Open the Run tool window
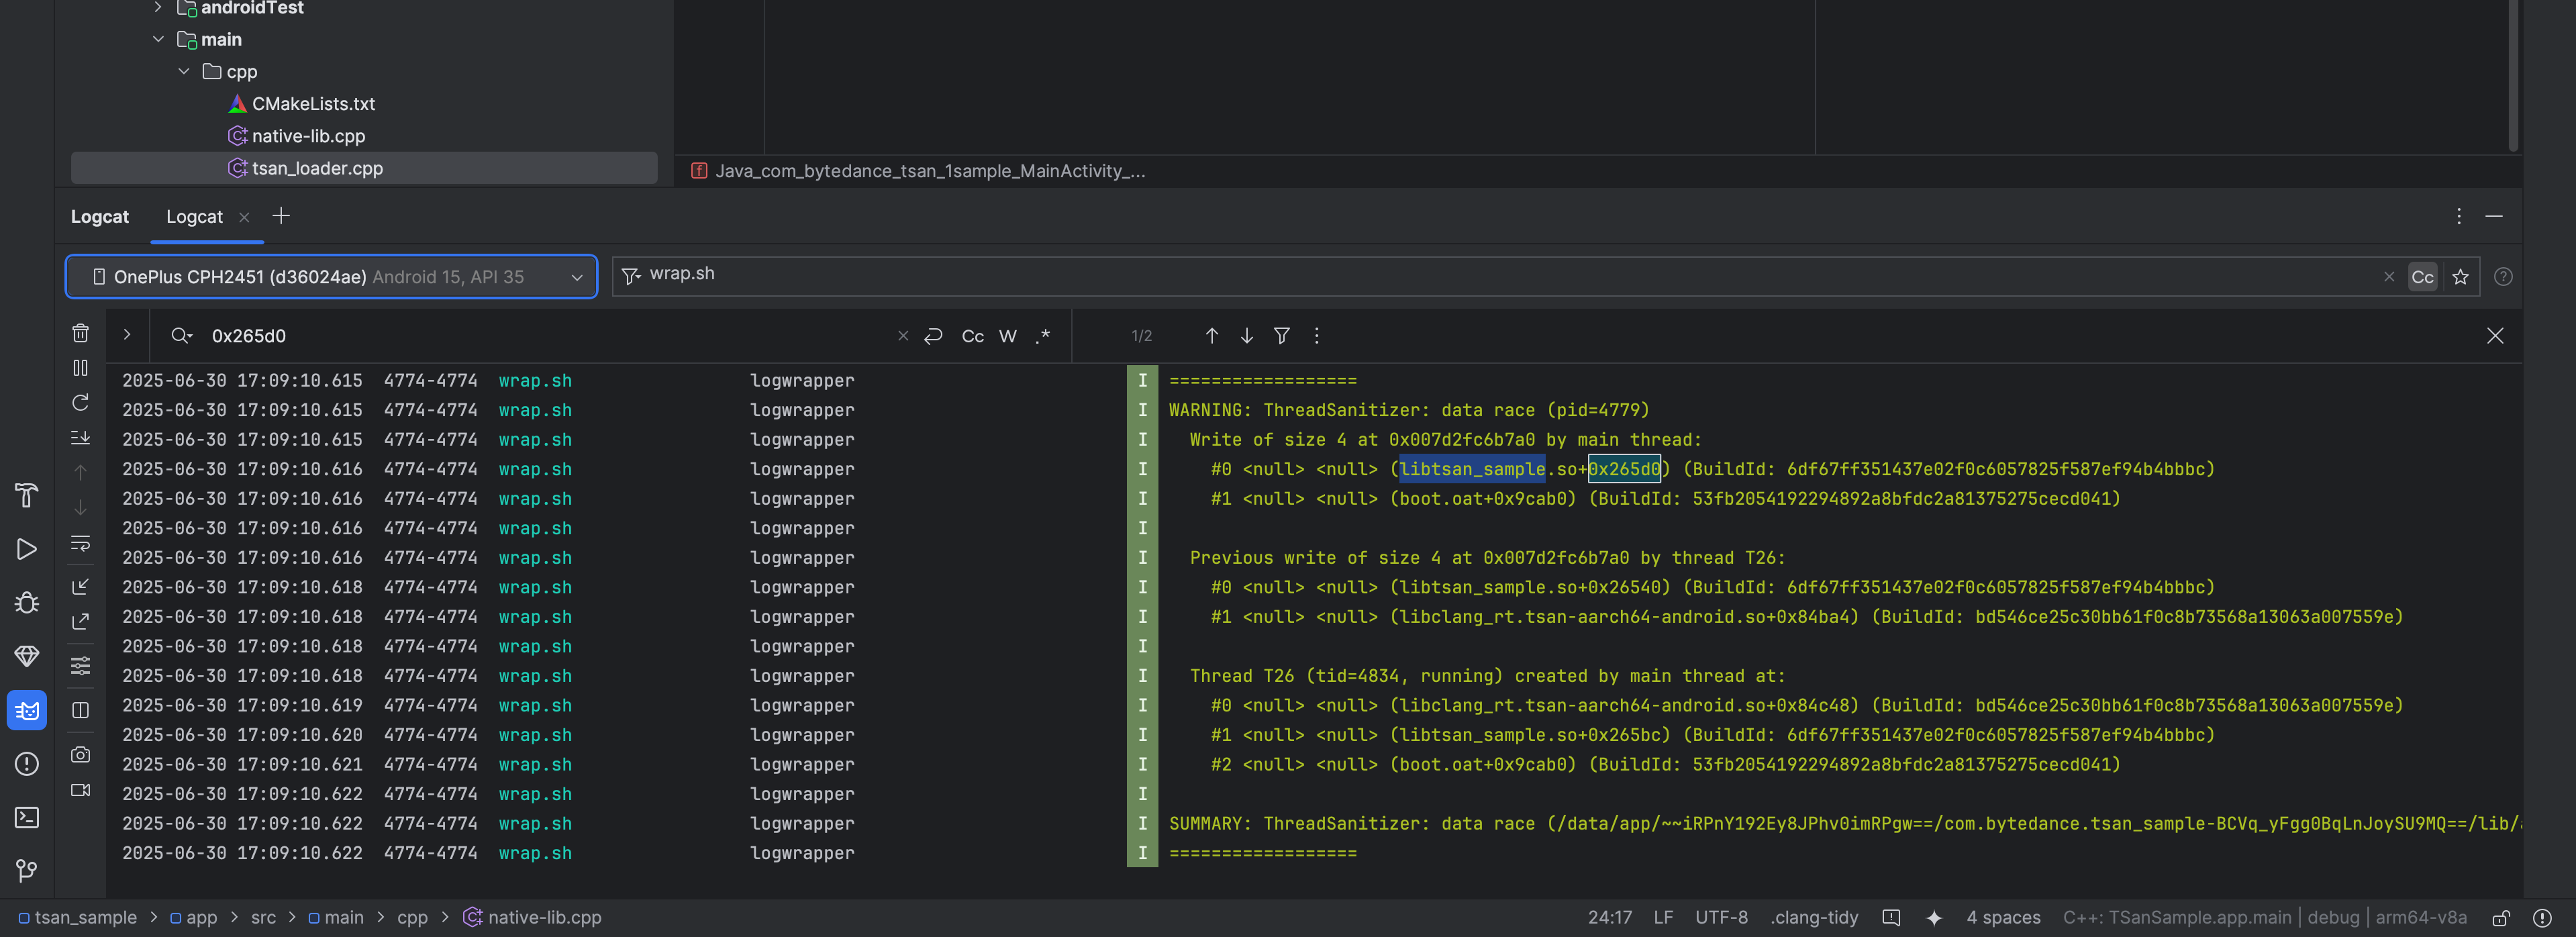This screenshot has width=2576, height=937. [27, 549]
